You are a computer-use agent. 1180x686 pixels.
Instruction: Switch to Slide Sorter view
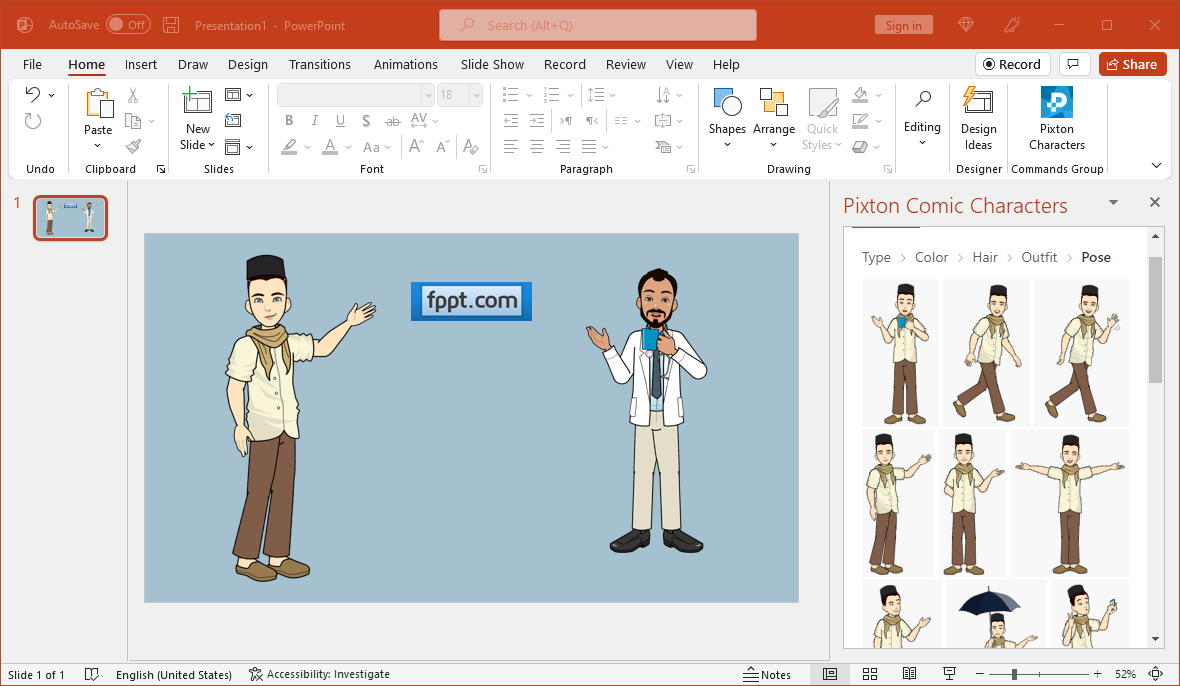click(870, 674)
